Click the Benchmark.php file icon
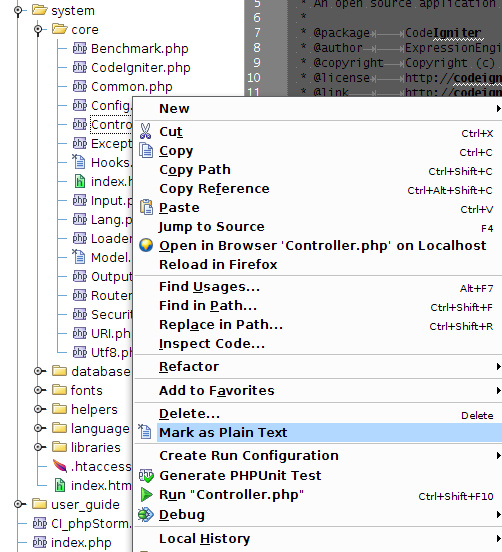 click(80, 48)
